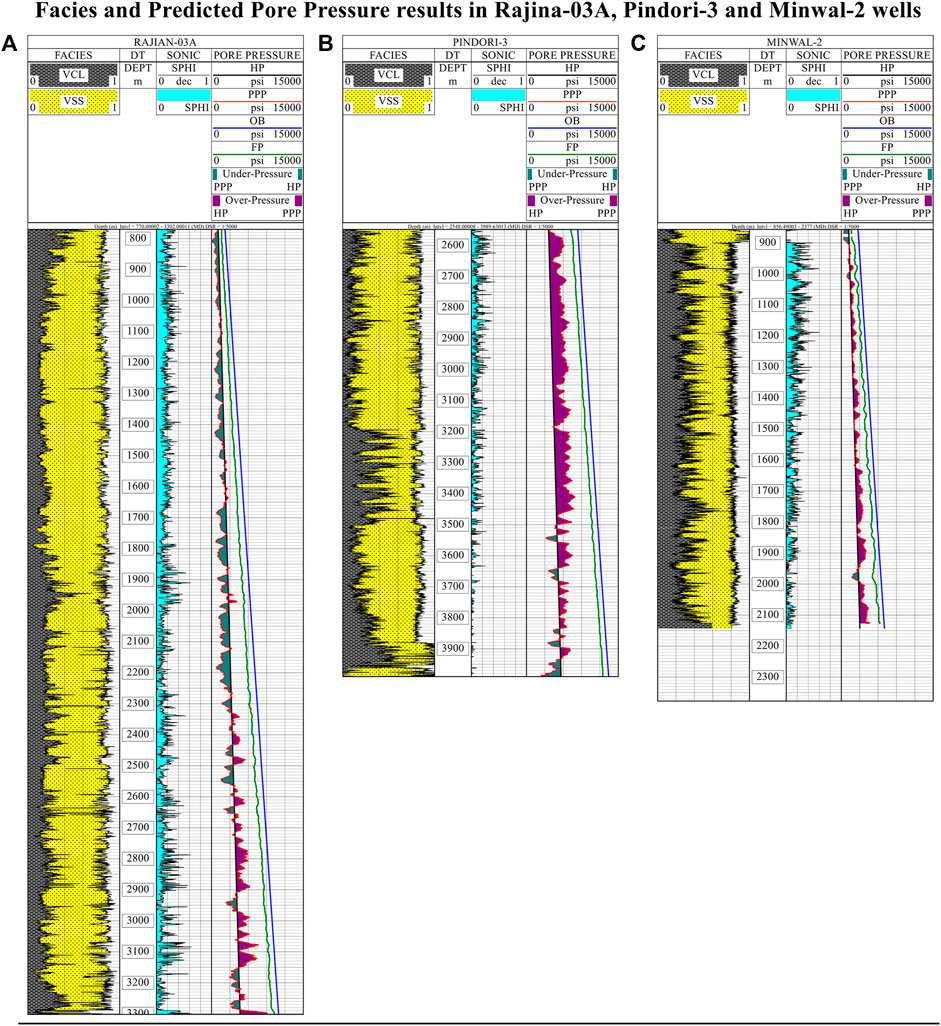Click the DT column header in PINDORI-3
Screen dimensions: 941x1026
(x=452, y=55)
